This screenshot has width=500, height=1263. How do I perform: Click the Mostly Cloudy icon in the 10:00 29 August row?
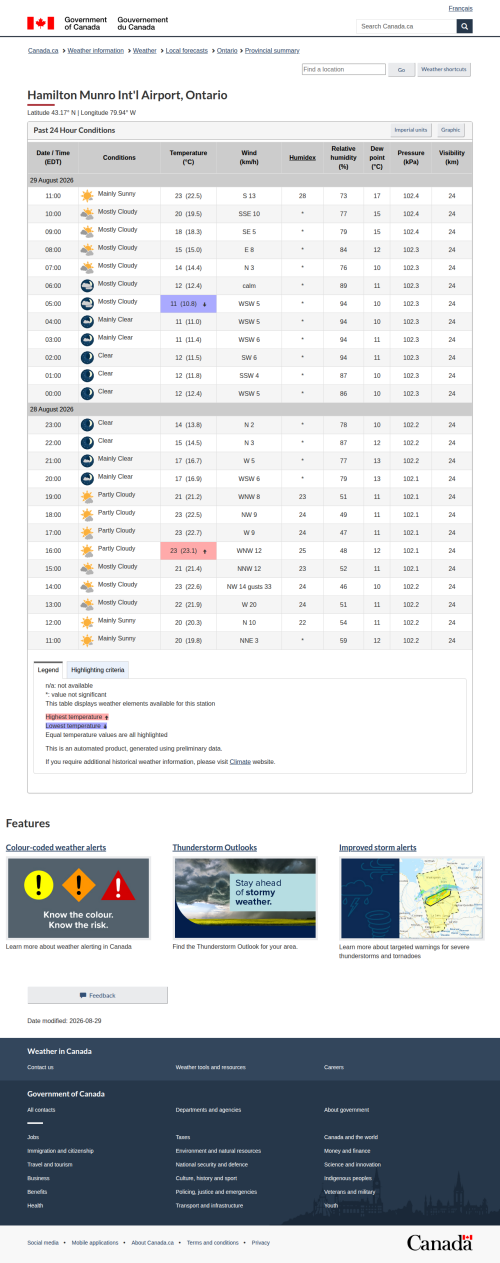coord(87,214)
